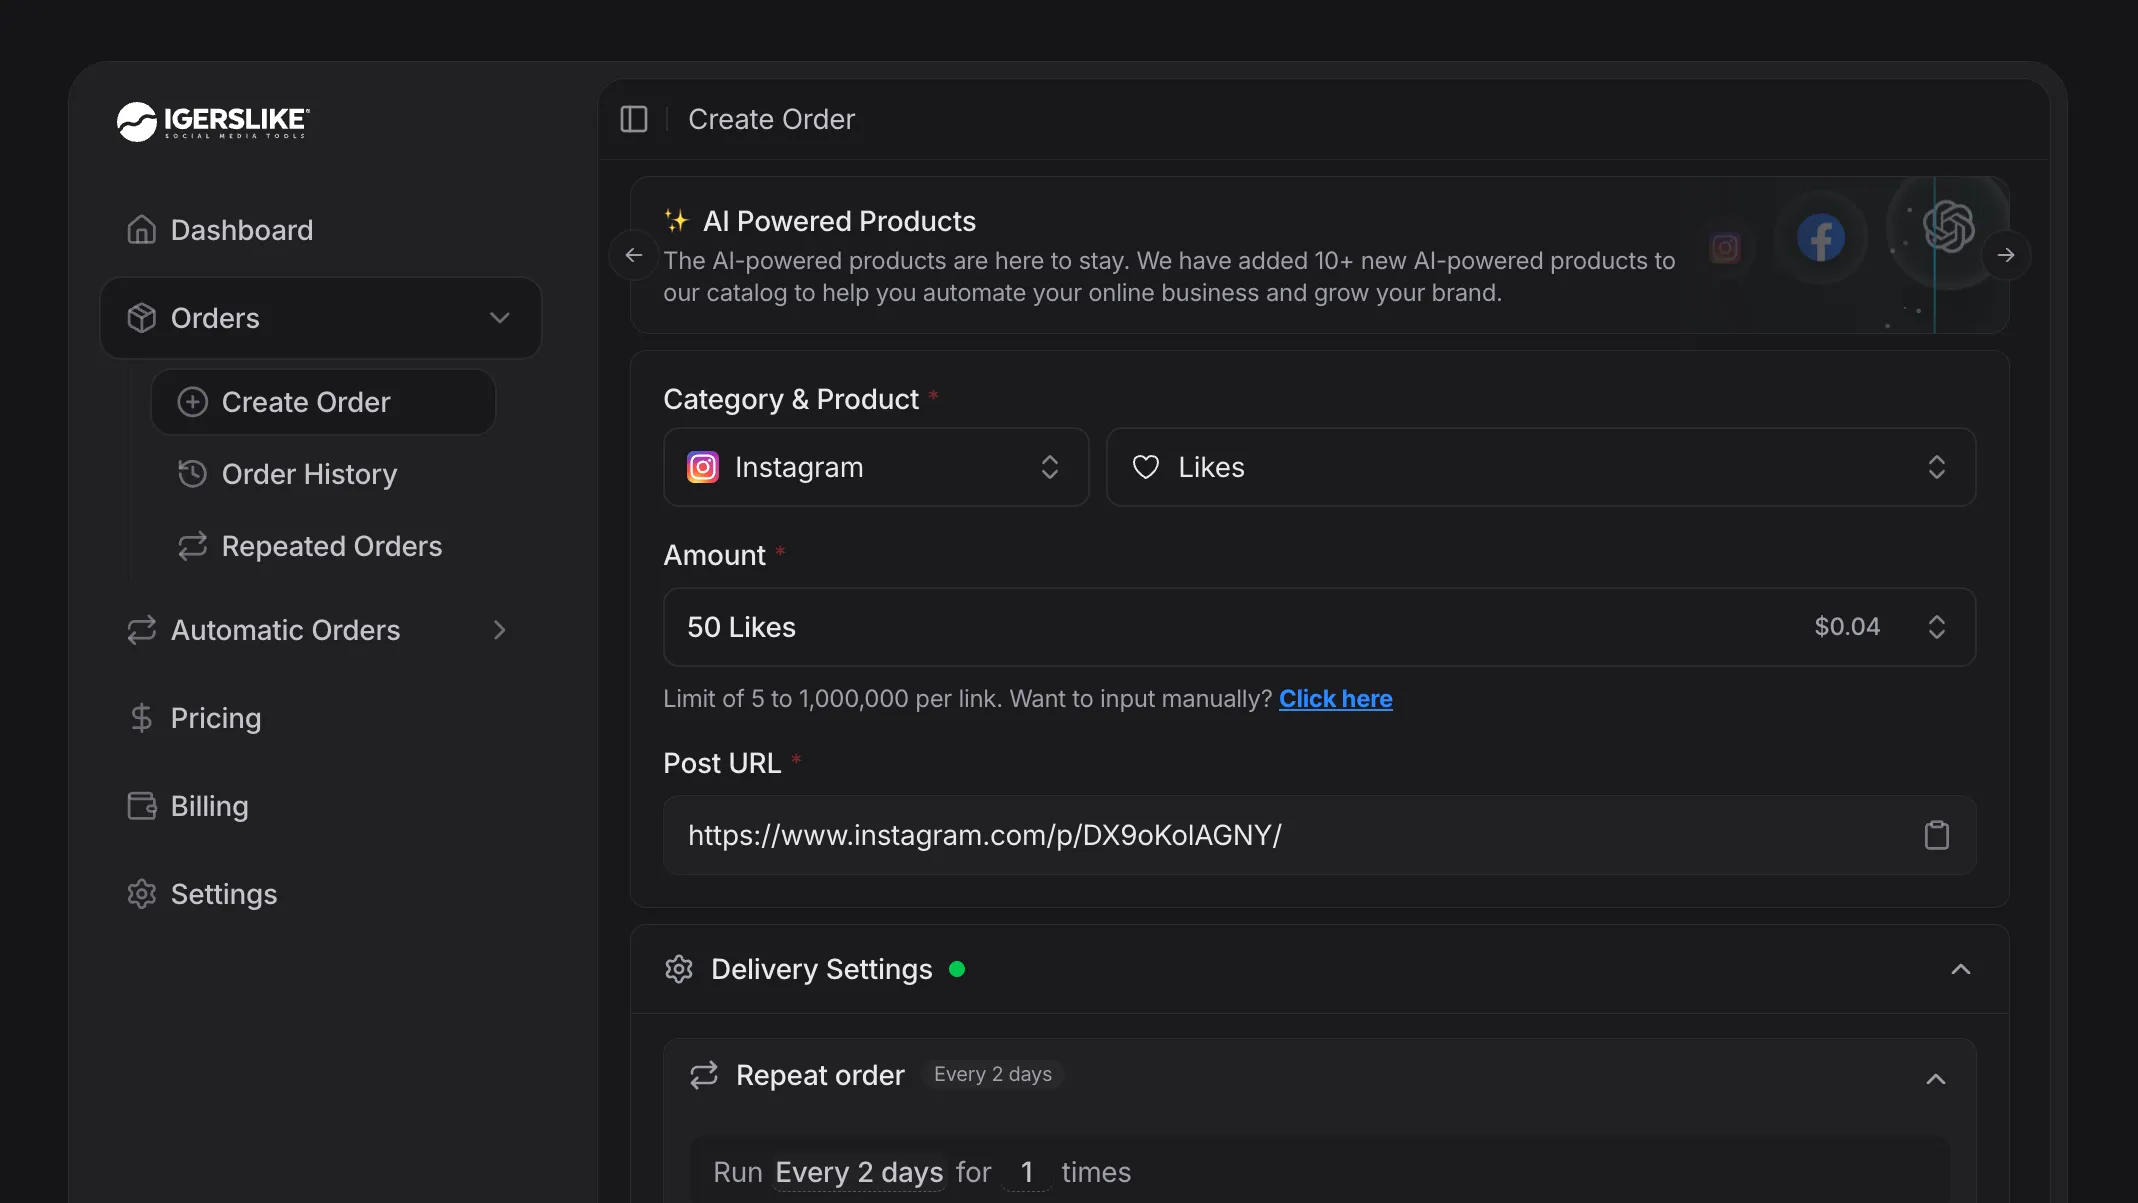Screen dimensions: 2138x1203
Task: Go to previous banner slide
Action: coord(633,255)
